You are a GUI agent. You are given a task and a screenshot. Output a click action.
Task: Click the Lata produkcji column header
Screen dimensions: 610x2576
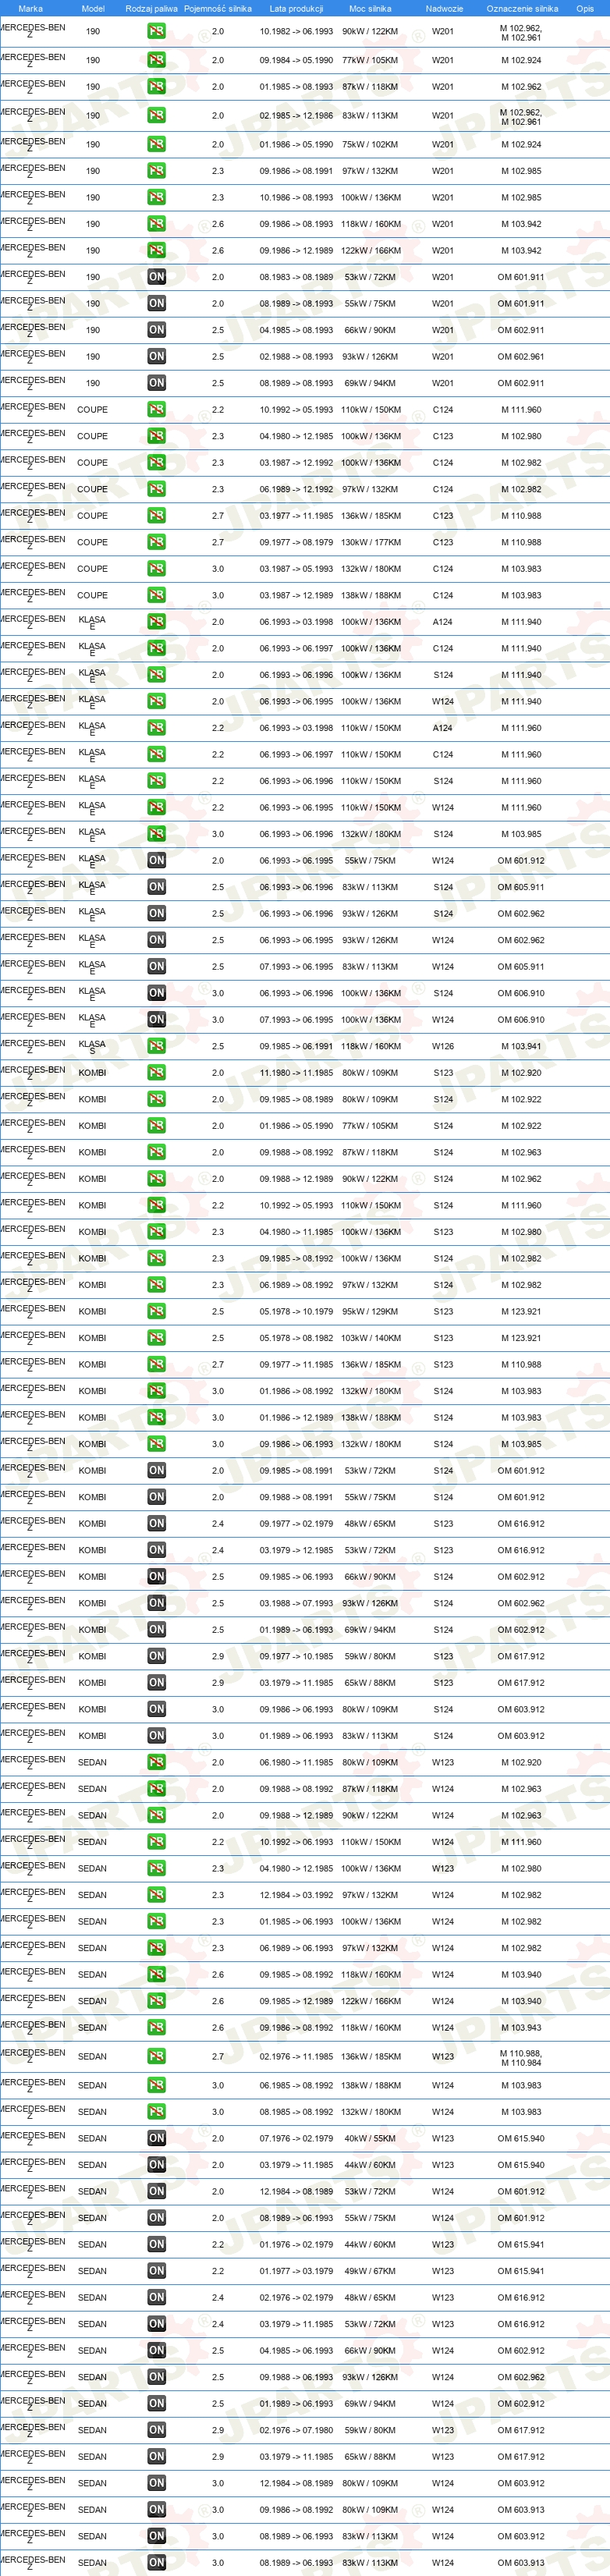click(297, 8)
